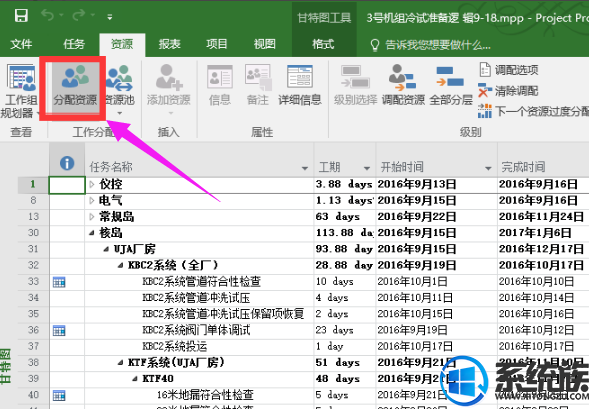This screenshot has width=589, height=409.
Task: Expand the 电气 summary task
Action: coord(92,201)
